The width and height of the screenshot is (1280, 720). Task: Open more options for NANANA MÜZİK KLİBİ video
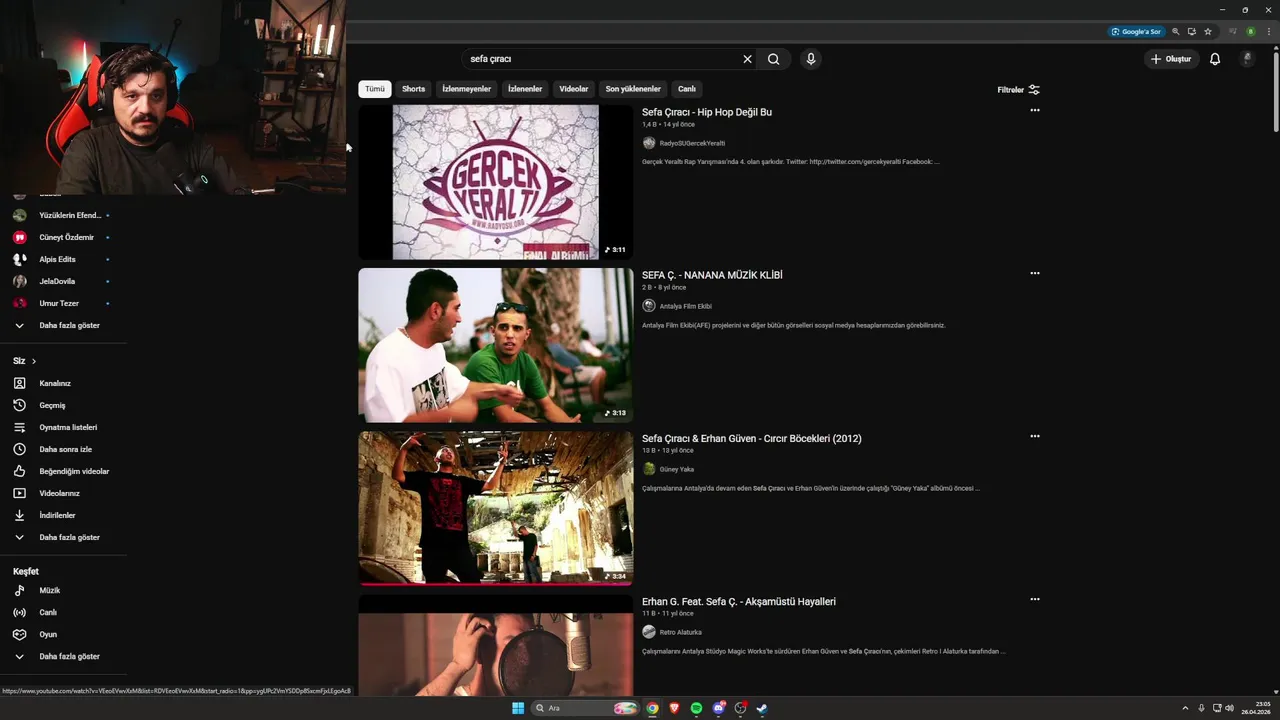(1035, 273)
